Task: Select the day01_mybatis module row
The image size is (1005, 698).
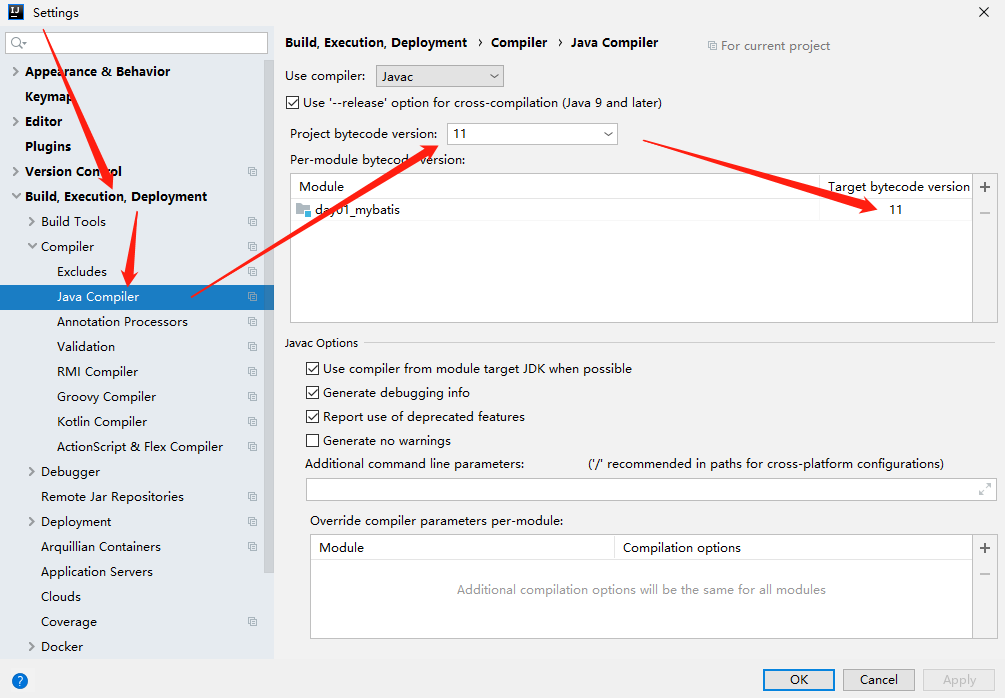Action: pos(631,210)
